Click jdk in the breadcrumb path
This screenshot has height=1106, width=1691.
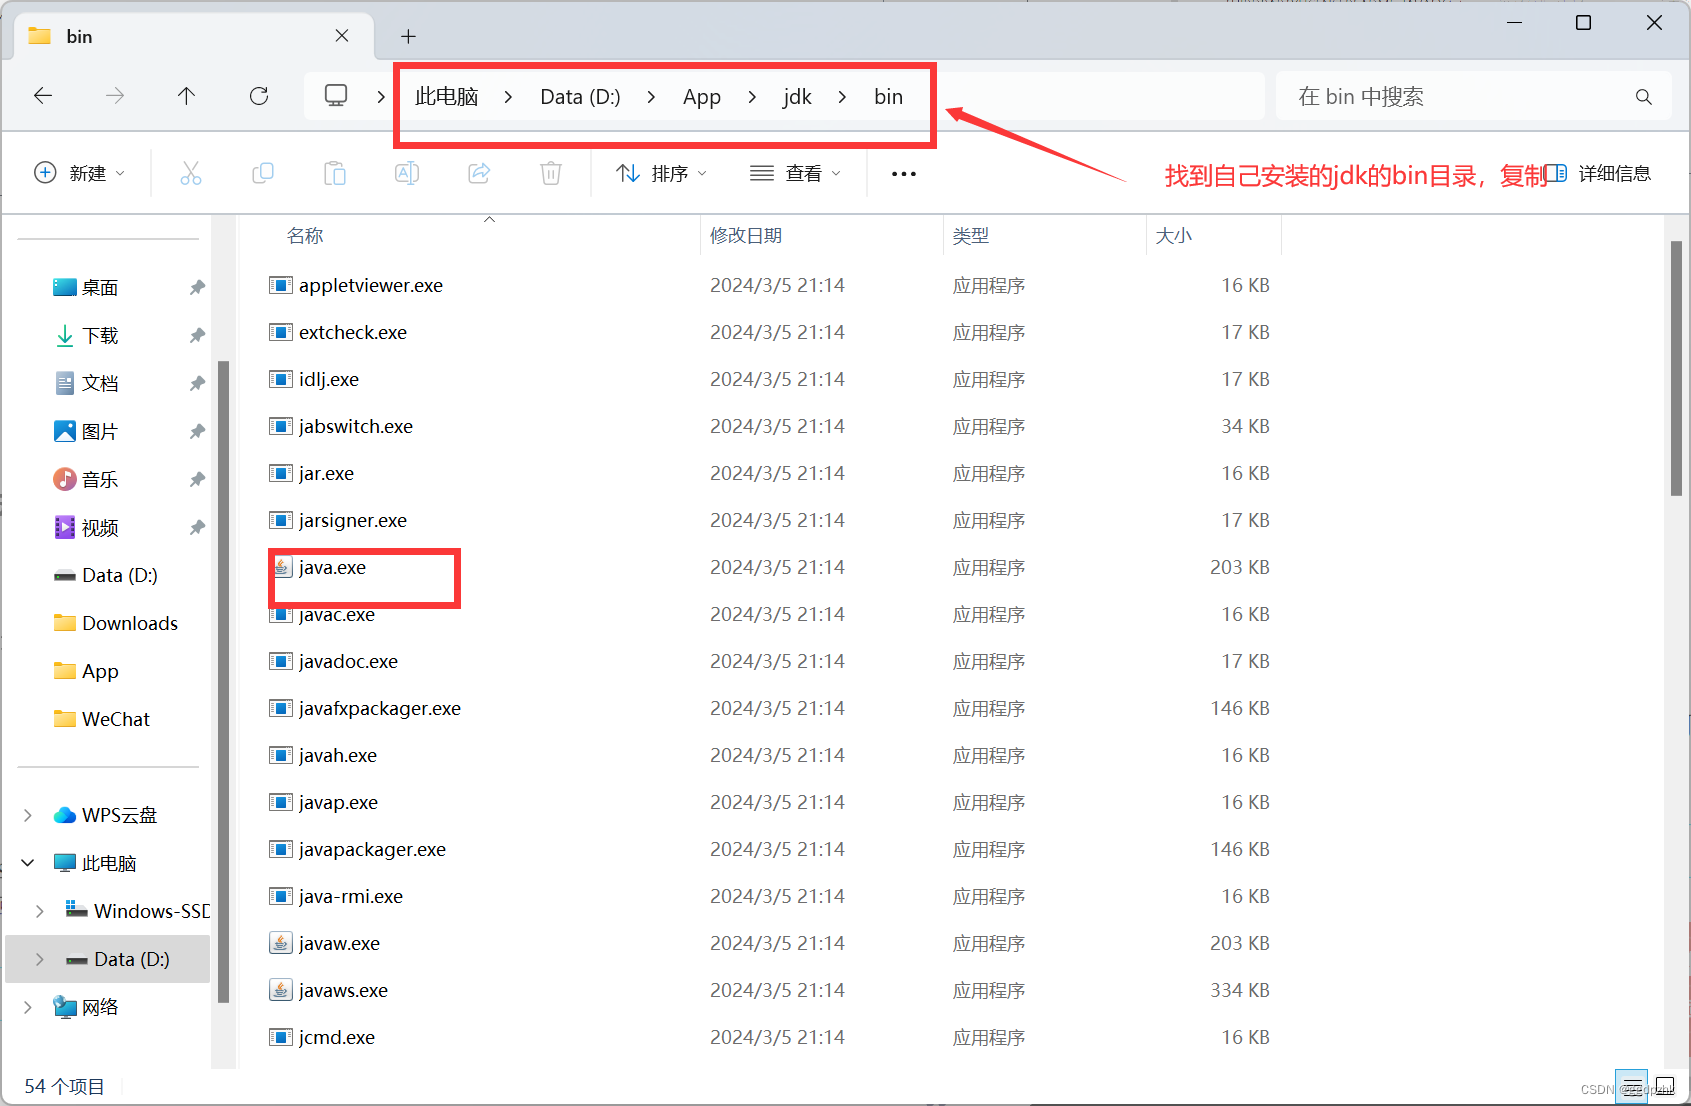click(x=797, y=97)
